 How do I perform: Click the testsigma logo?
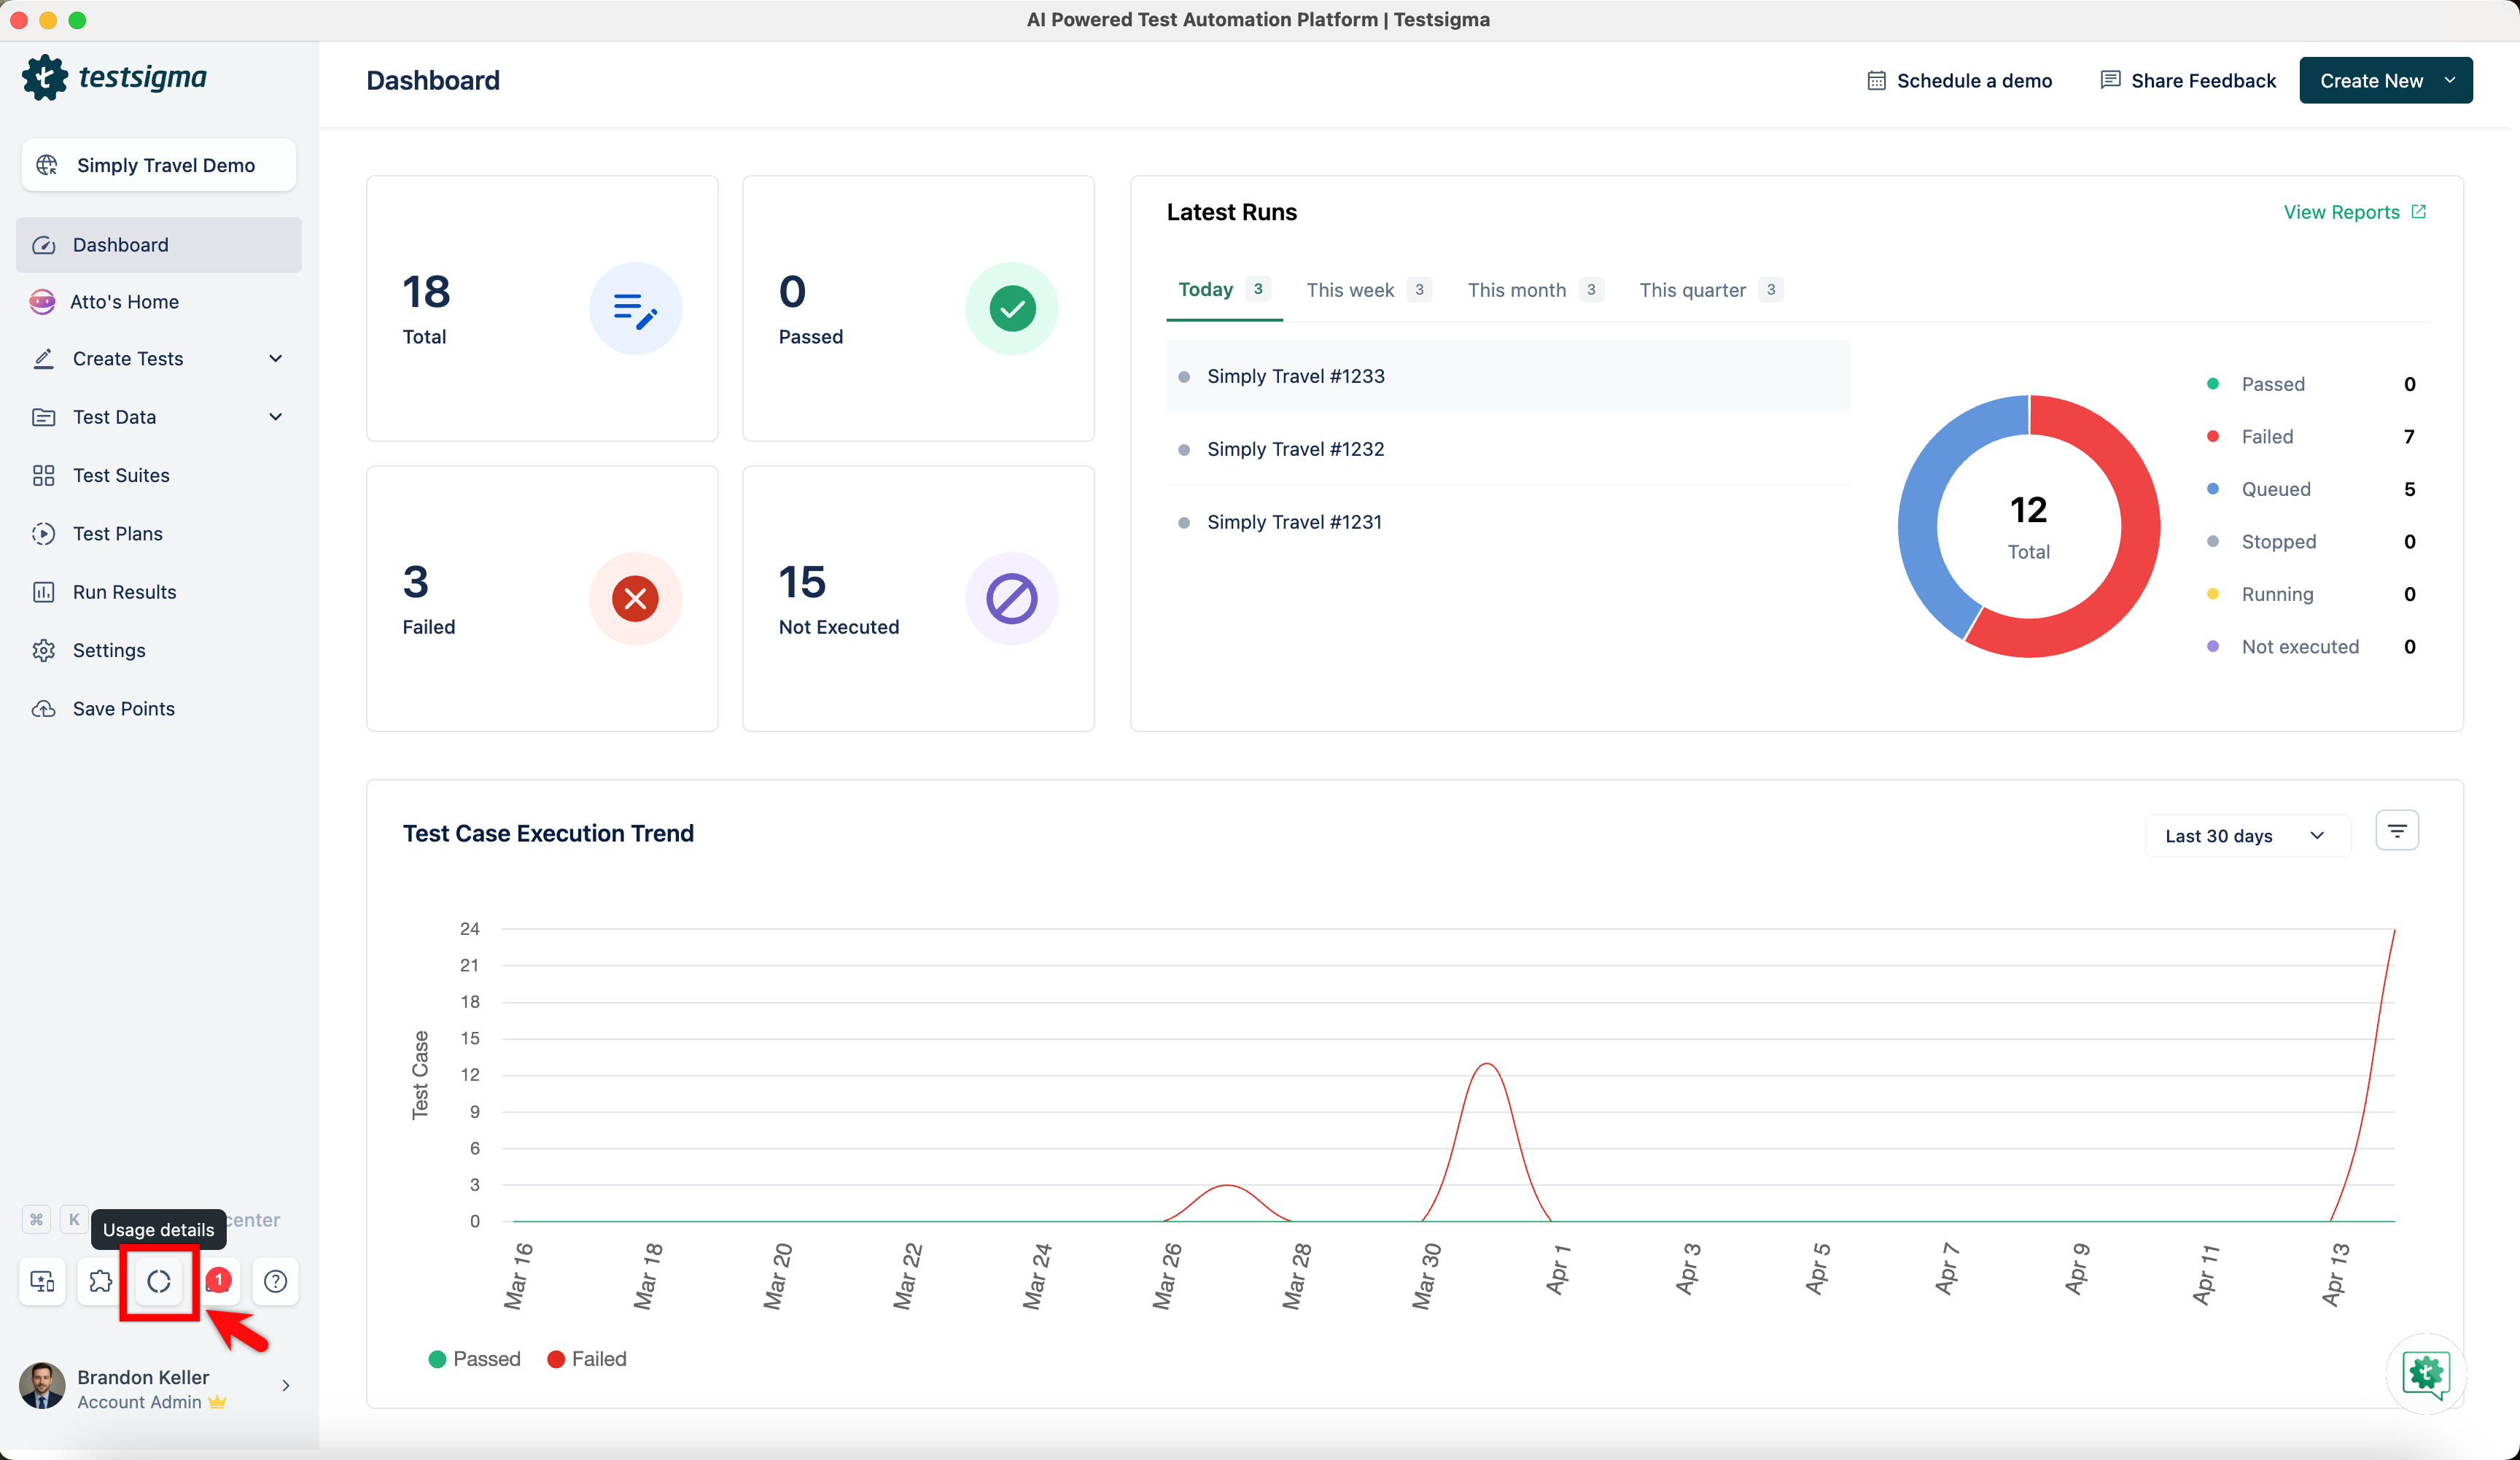114,77
